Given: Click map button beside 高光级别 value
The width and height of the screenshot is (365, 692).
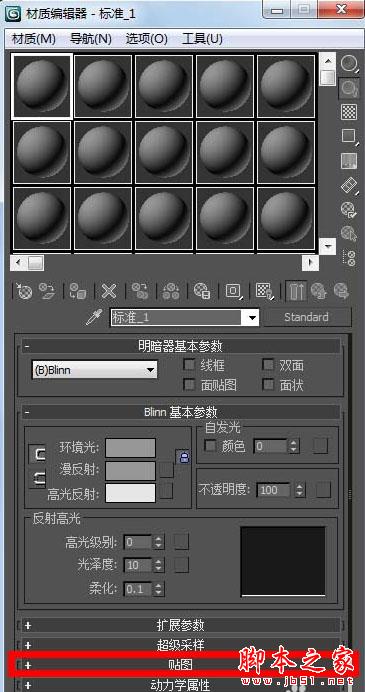Looking at the screenshot, I should coord(181,542).
